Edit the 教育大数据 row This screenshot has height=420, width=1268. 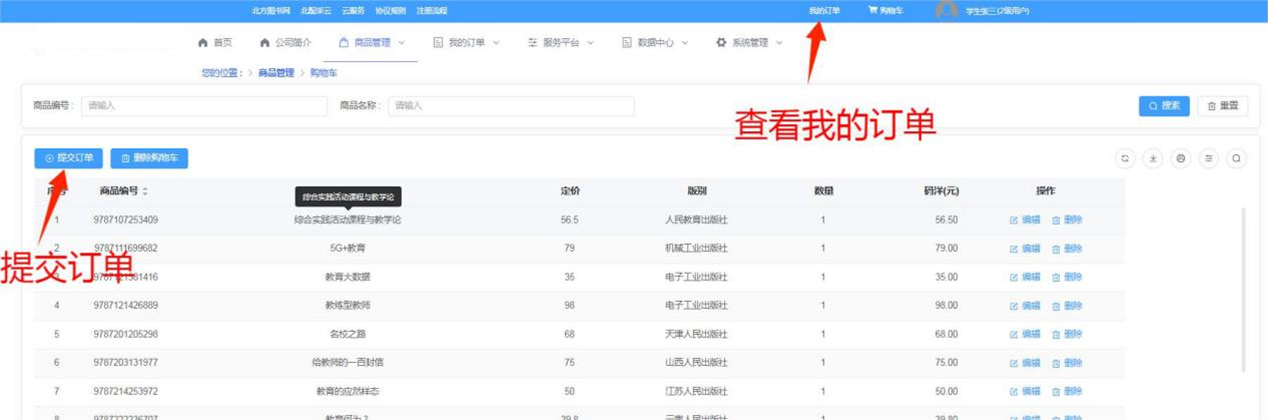click(1025, 277)
